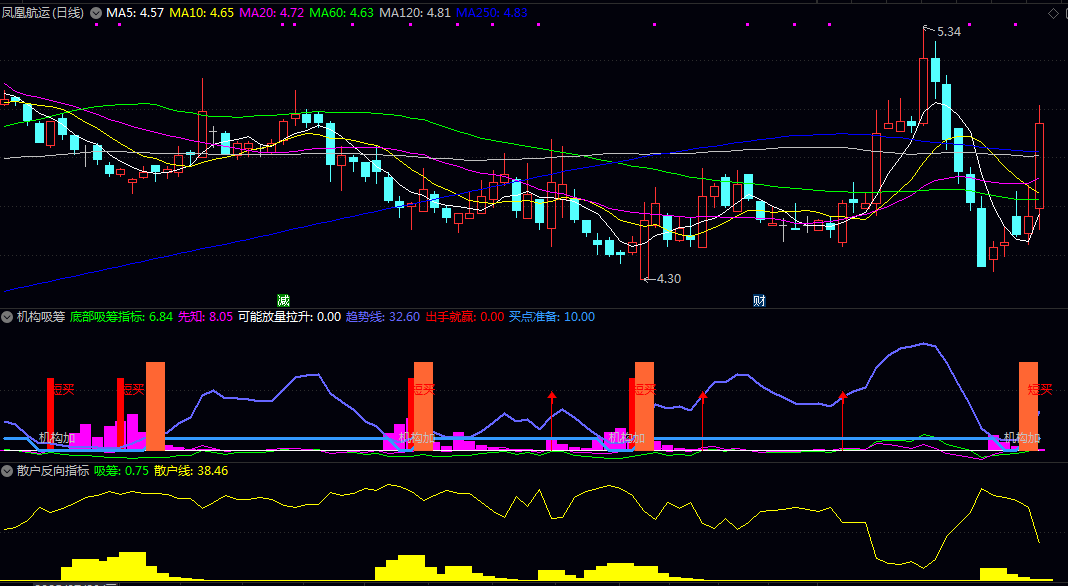Image resolution: width=1068 pixels, height=586 pixels.
Task: Click the leftmost 短买 signal label
Action: tap(63, 390)
